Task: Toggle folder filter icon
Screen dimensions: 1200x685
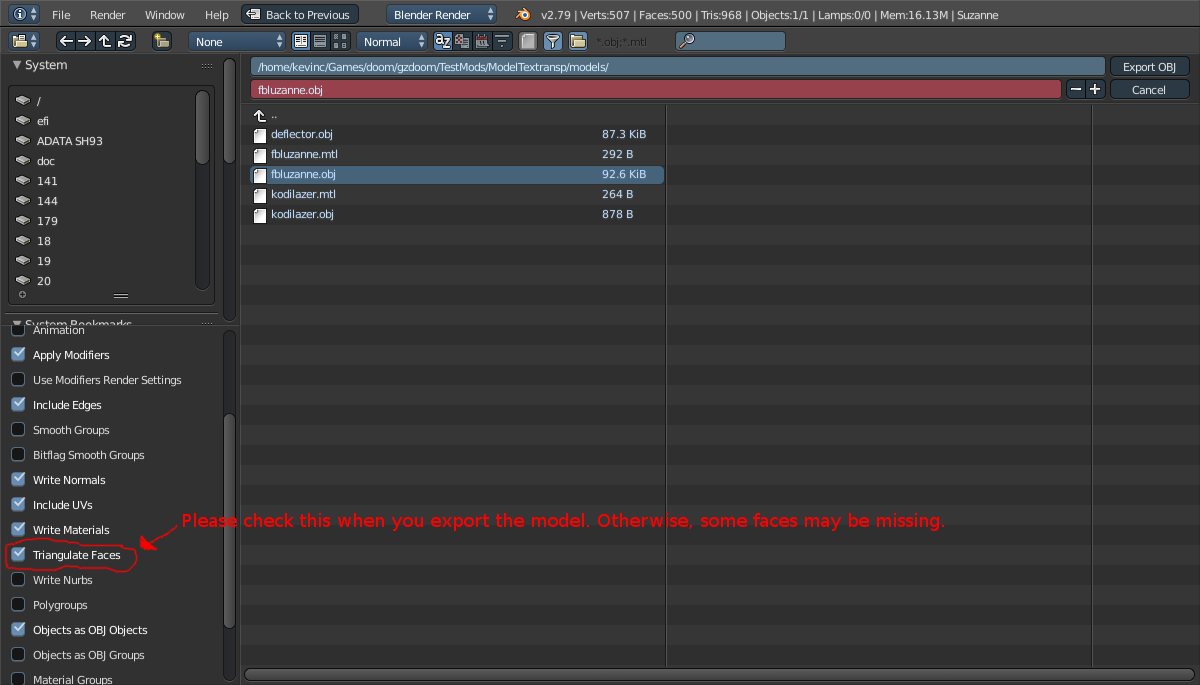Action: [x=578, y=41]
